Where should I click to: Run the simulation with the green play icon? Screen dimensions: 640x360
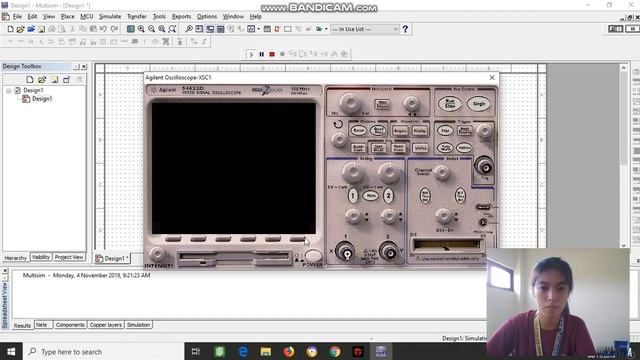coord(251,54)
